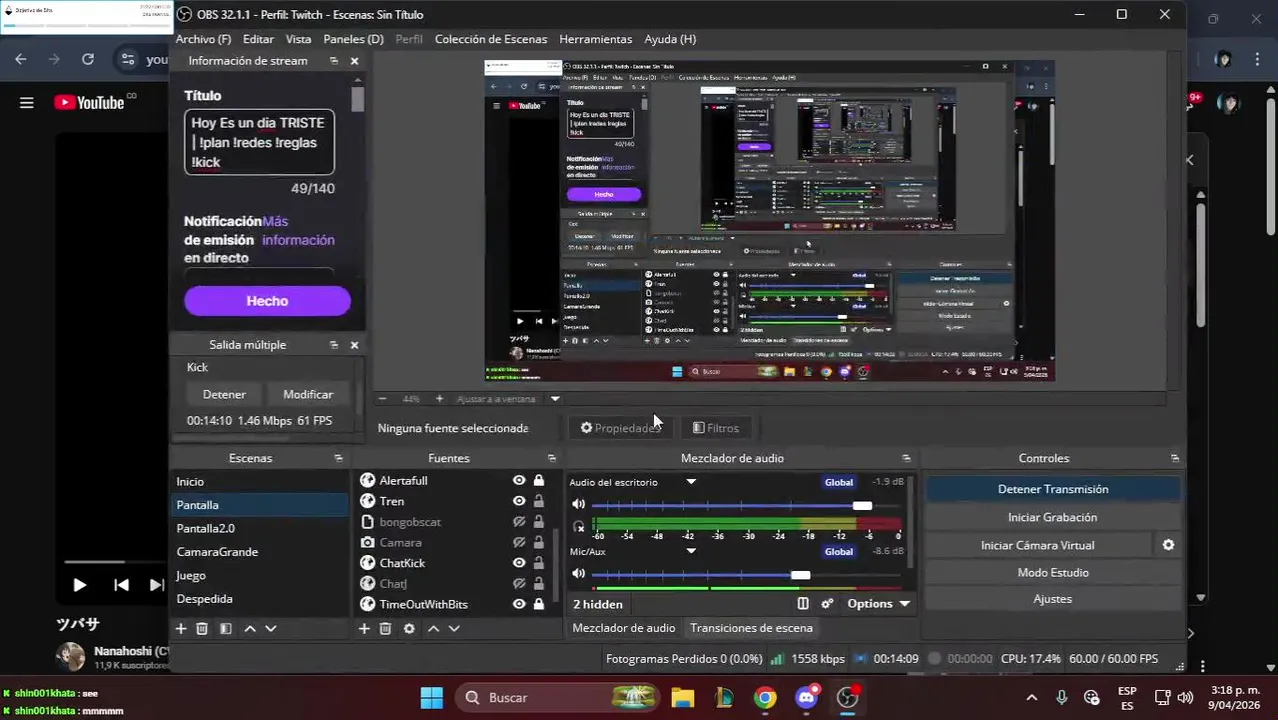
Task: Enable Modo Estudio
Action: pyautogui.click(x=1053, y=572)
